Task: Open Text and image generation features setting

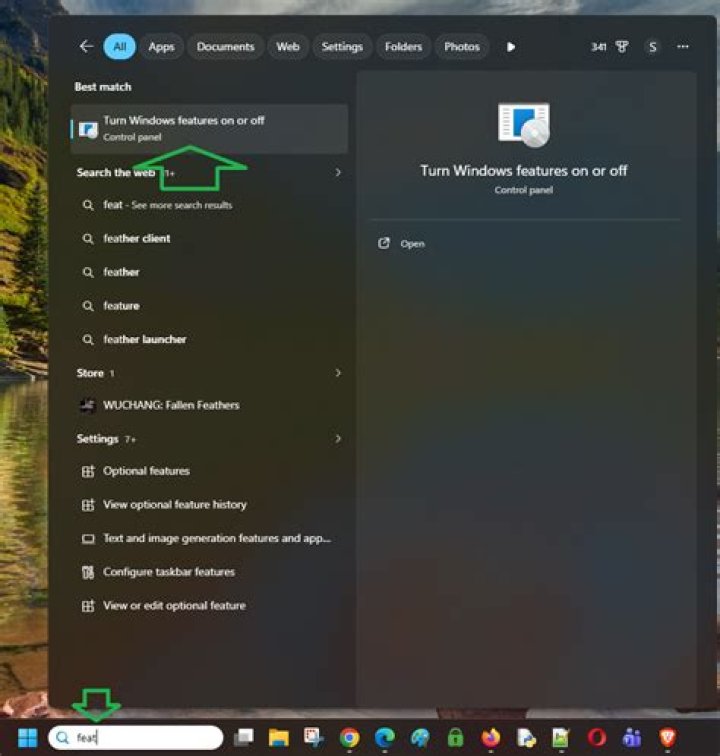Action: coord(209,539)
